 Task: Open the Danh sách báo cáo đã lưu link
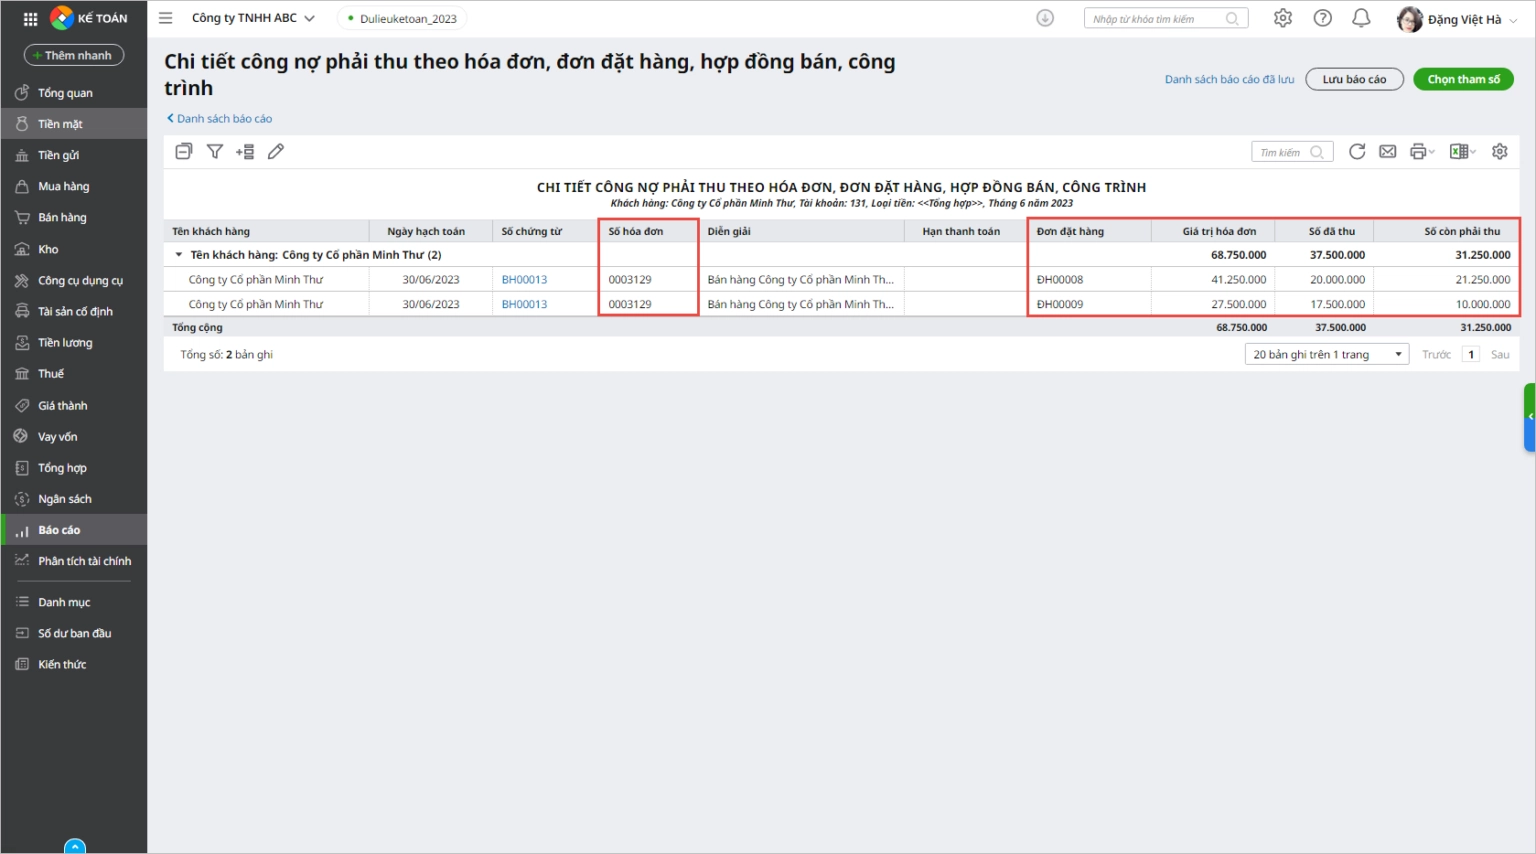pos(1229,79)
